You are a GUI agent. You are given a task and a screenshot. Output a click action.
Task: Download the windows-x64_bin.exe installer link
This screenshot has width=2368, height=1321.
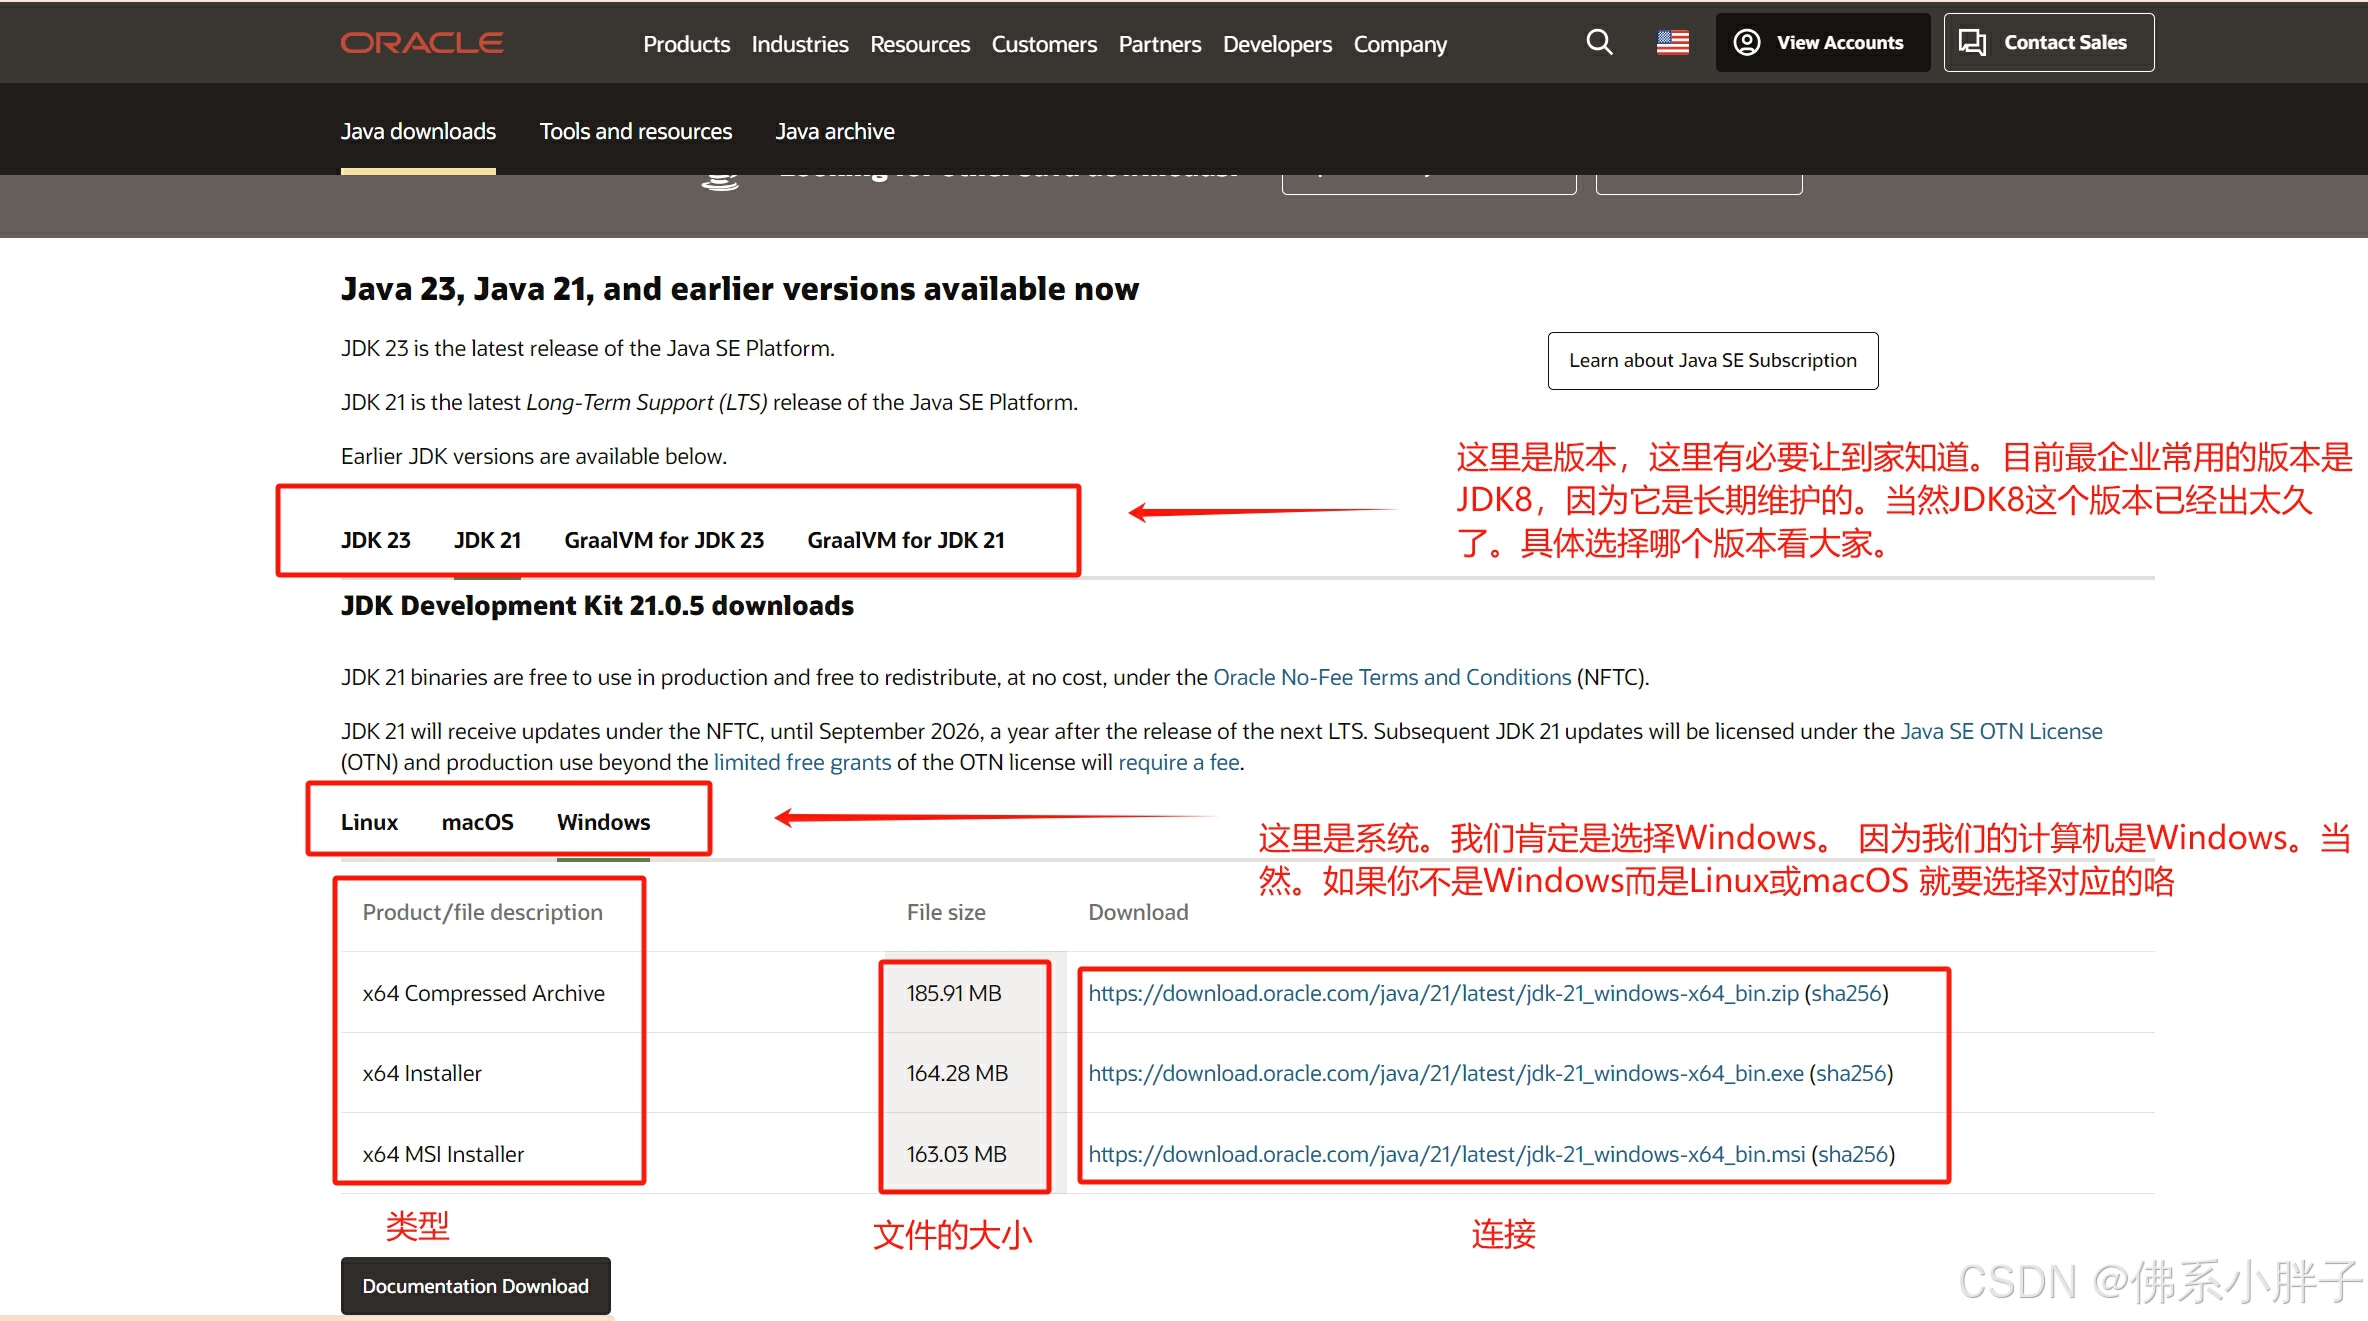(1445, 1073)
